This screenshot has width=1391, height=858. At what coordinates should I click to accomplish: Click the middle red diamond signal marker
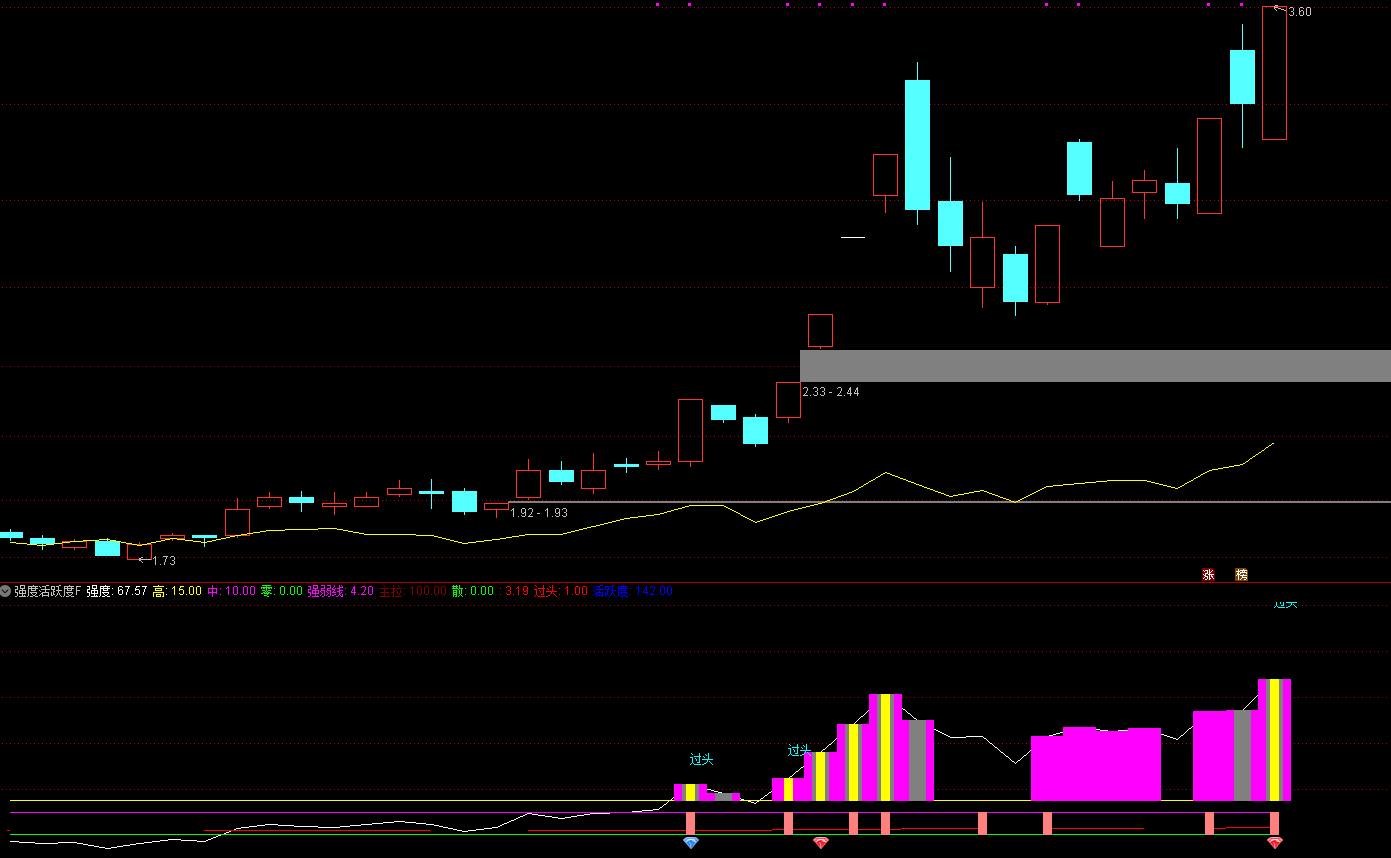821,843
